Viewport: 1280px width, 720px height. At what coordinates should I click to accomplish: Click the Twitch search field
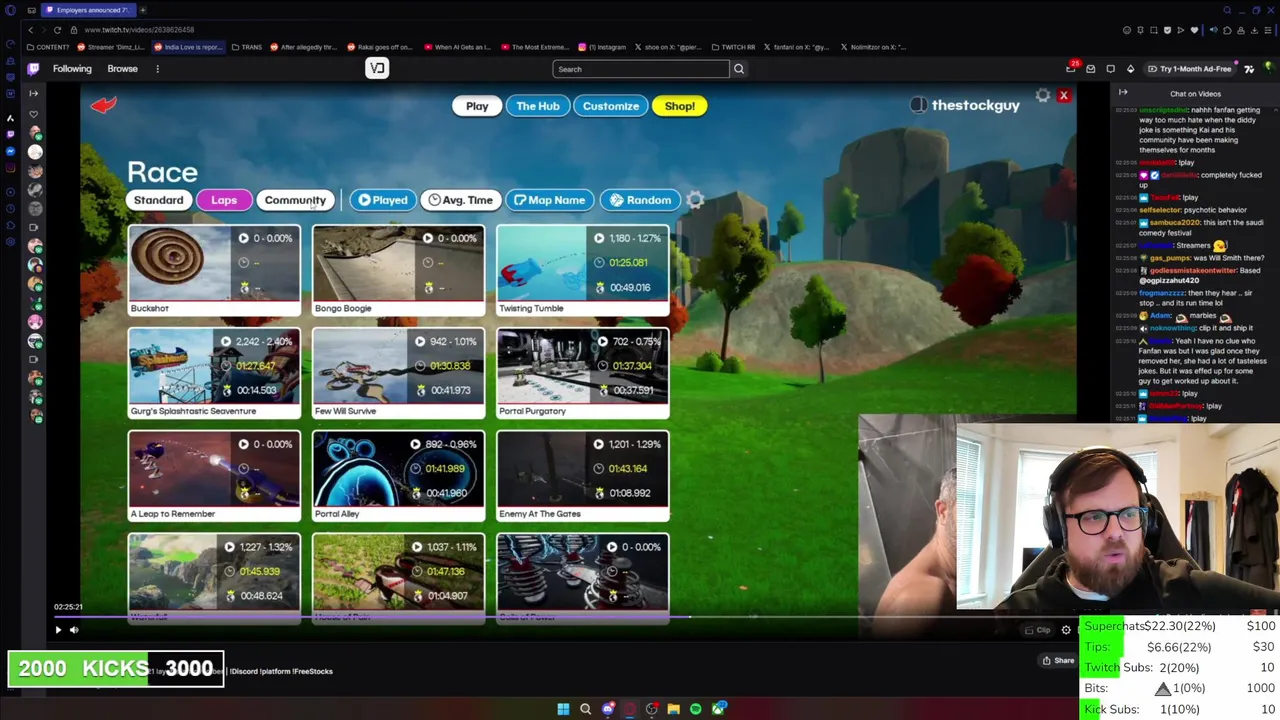[x=641, y=69]
